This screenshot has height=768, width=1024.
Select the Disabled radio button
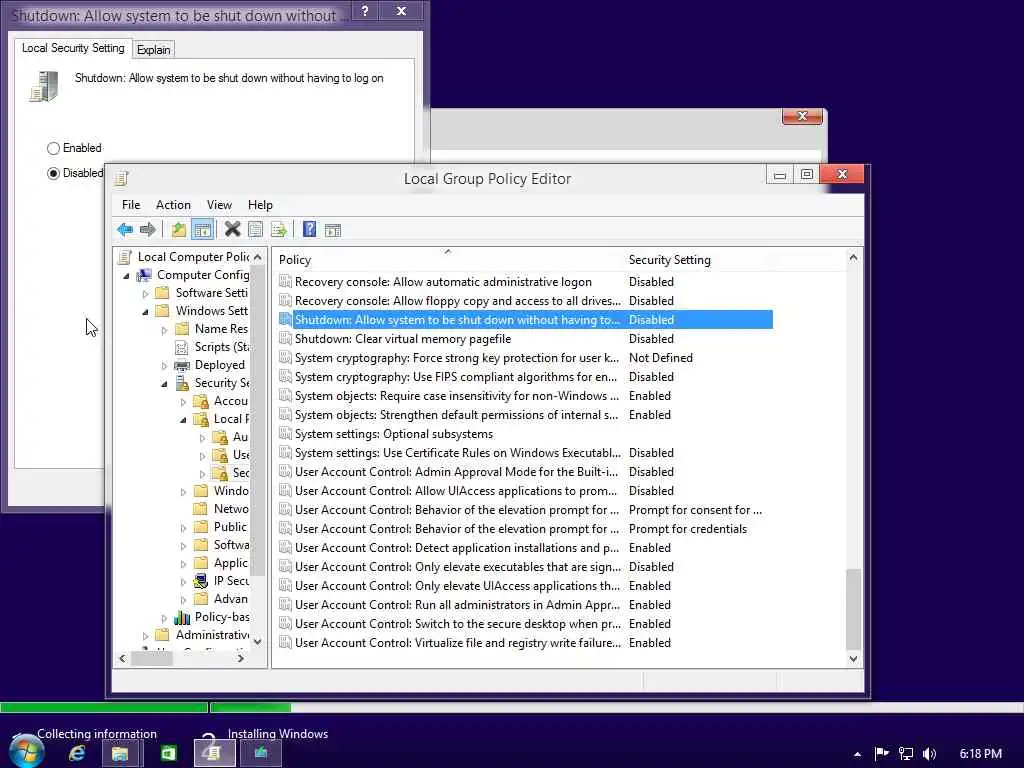[54, 173]
